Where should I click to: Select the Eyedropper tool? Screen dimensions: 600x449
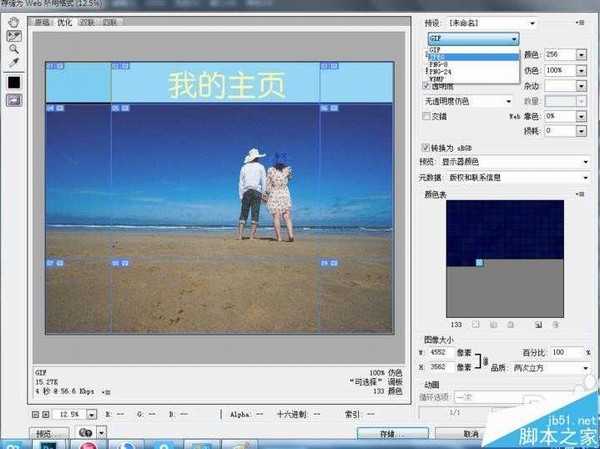pos(15,61)
